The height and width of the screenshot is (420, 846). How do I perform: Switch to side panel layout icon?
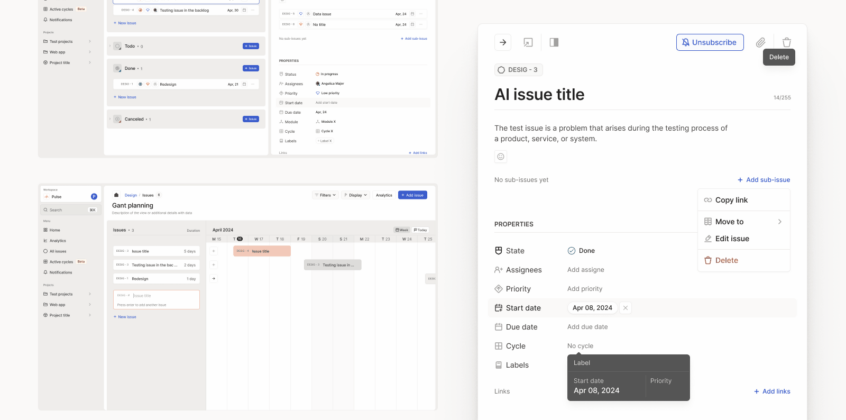554,42
